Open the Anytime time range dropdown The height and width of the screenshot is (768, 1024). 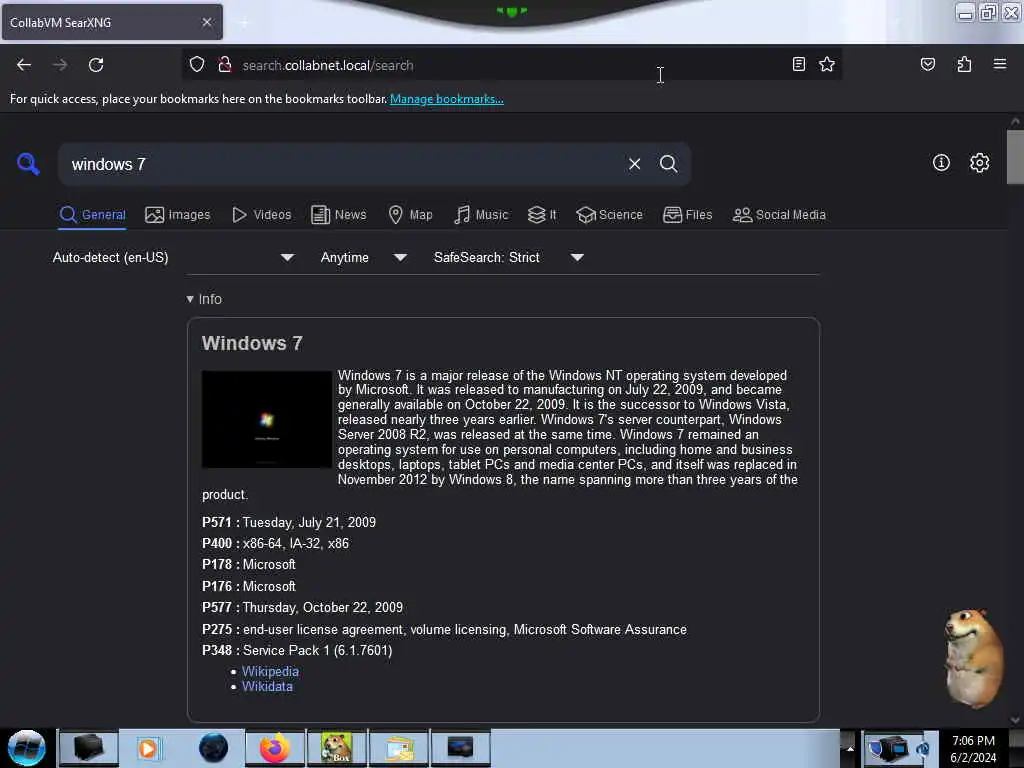363,257
